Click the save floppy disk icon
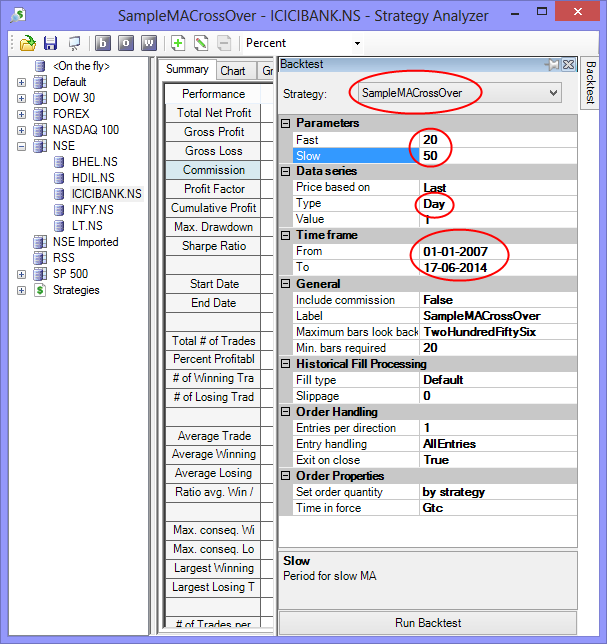 click(50, 43)
